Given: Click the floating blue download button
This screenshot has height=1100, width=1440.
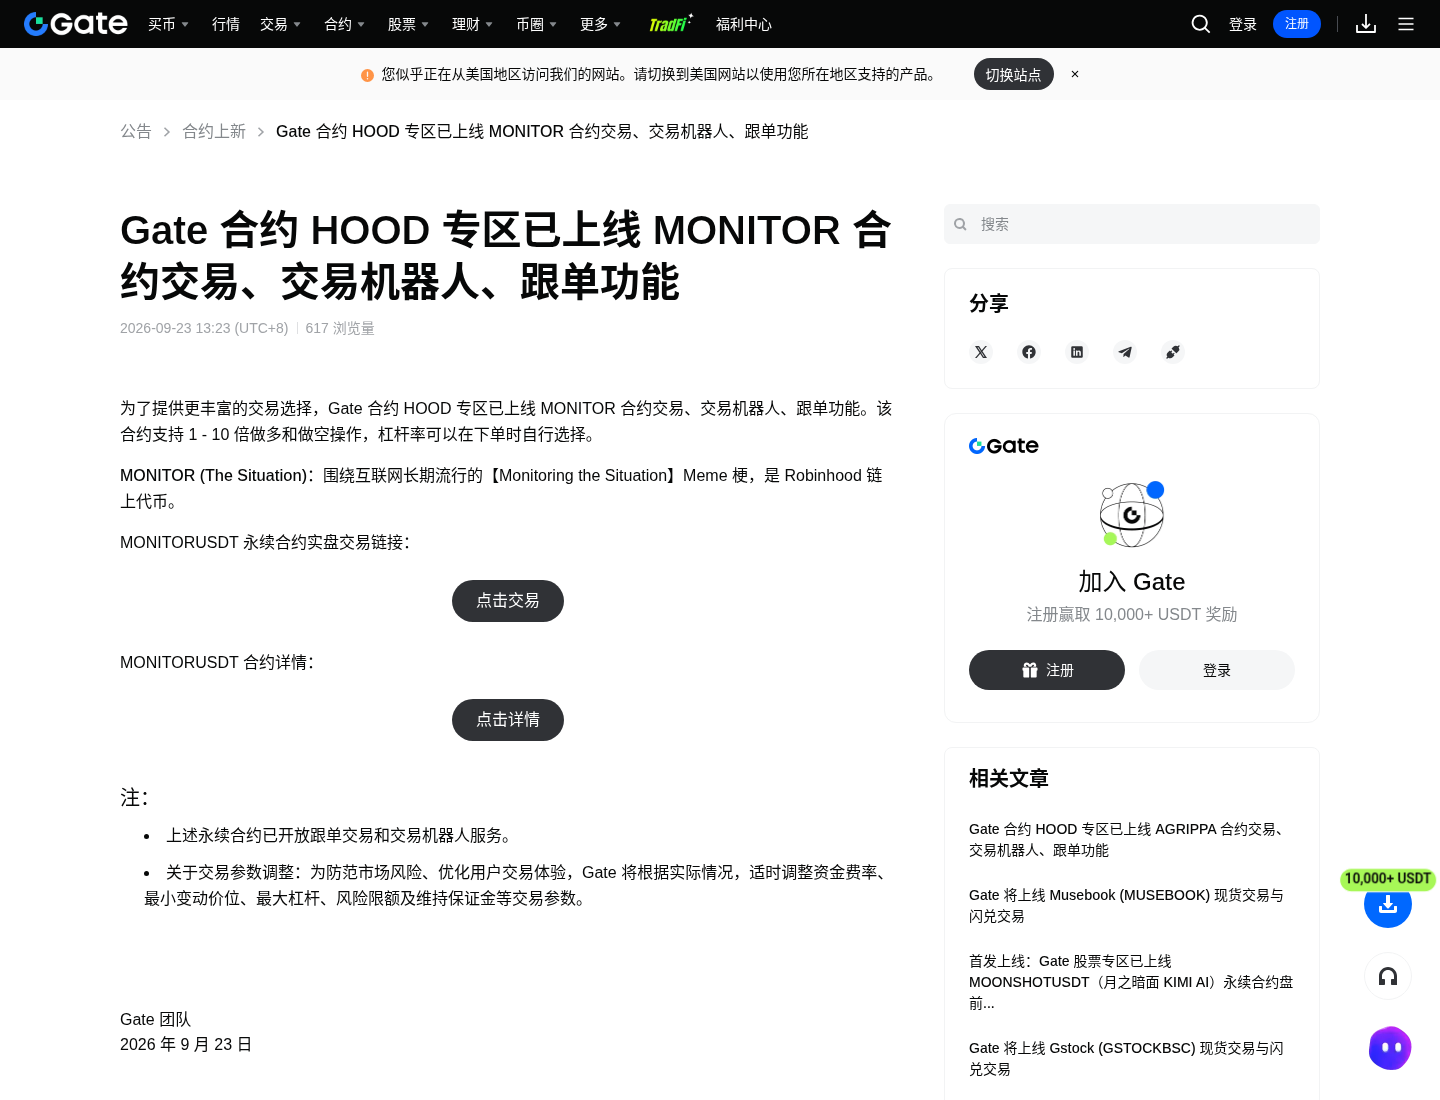Looking at the screenshot, I should (x=1388, y=905).
